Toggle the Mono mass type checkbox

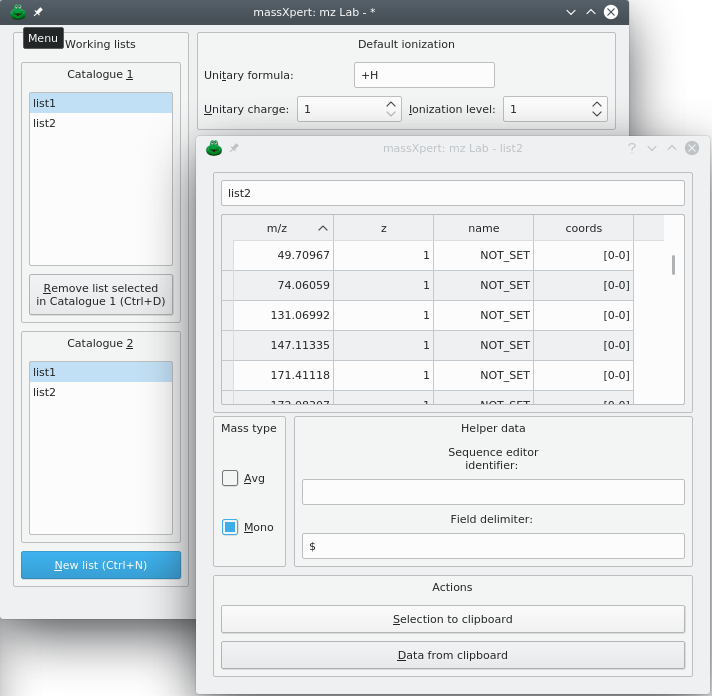pyautogui.click(x=230, y=527)
